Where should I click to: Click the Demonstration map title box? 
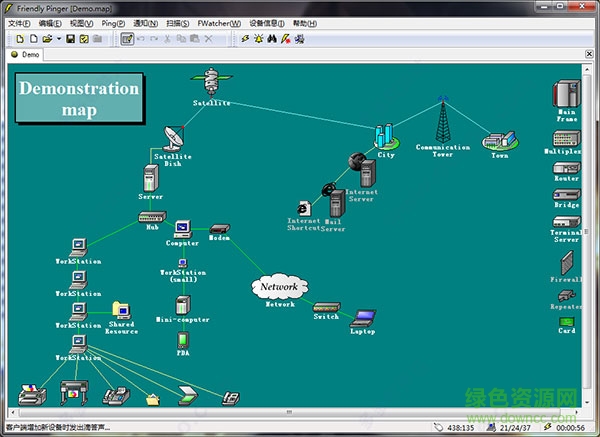click(x=78, y=97)
